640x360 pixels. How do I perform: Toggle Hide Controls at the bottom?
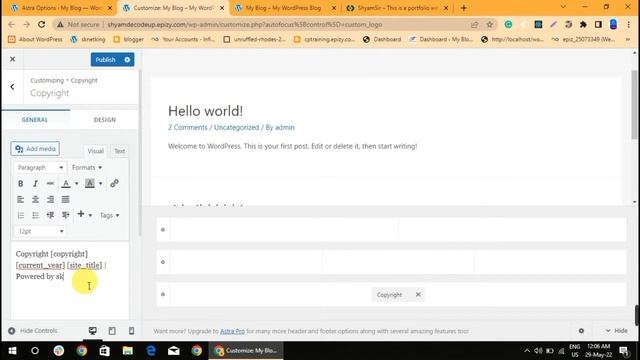click(x=33, y=331)
